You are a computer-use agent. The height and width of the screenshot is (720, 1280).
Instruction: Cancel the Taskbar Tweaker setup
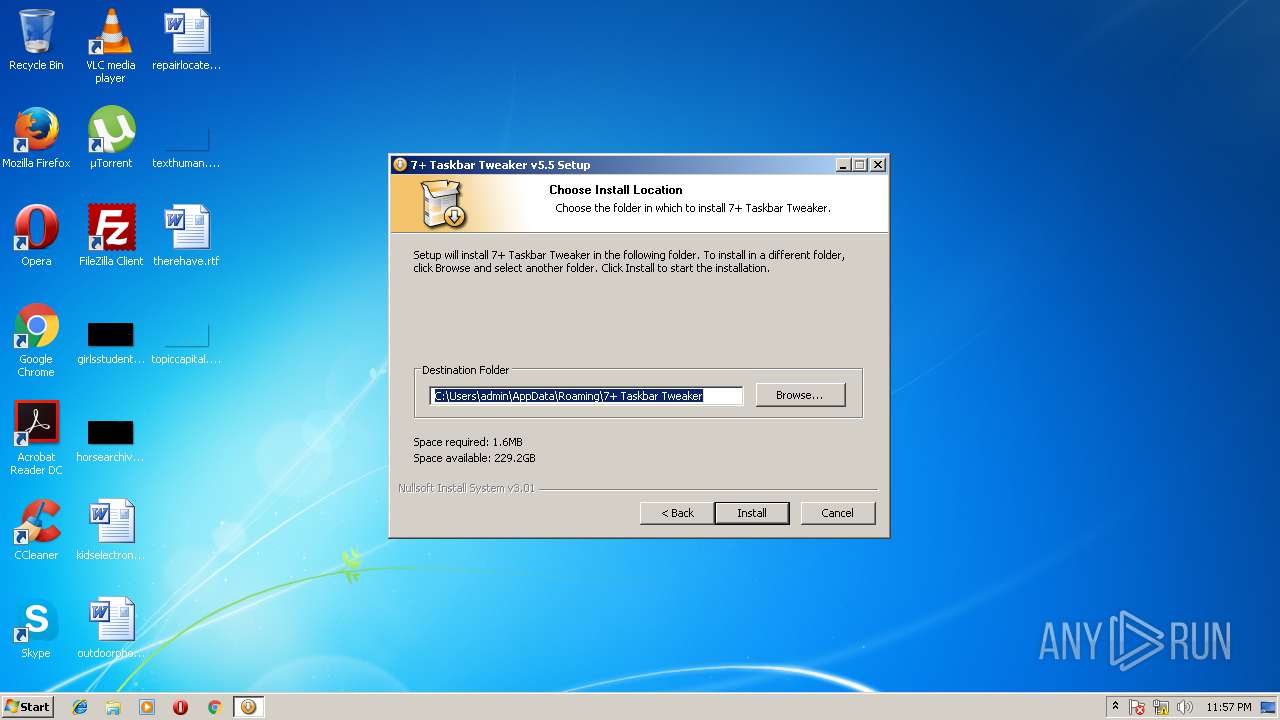[x=838, y=513]
